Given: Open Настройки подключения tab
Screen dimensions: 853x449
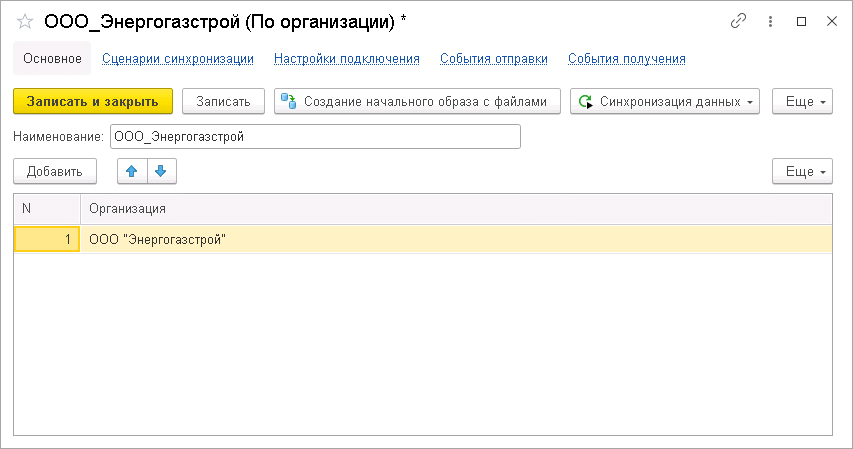Looking at the screenshot, I should (347, 58).
